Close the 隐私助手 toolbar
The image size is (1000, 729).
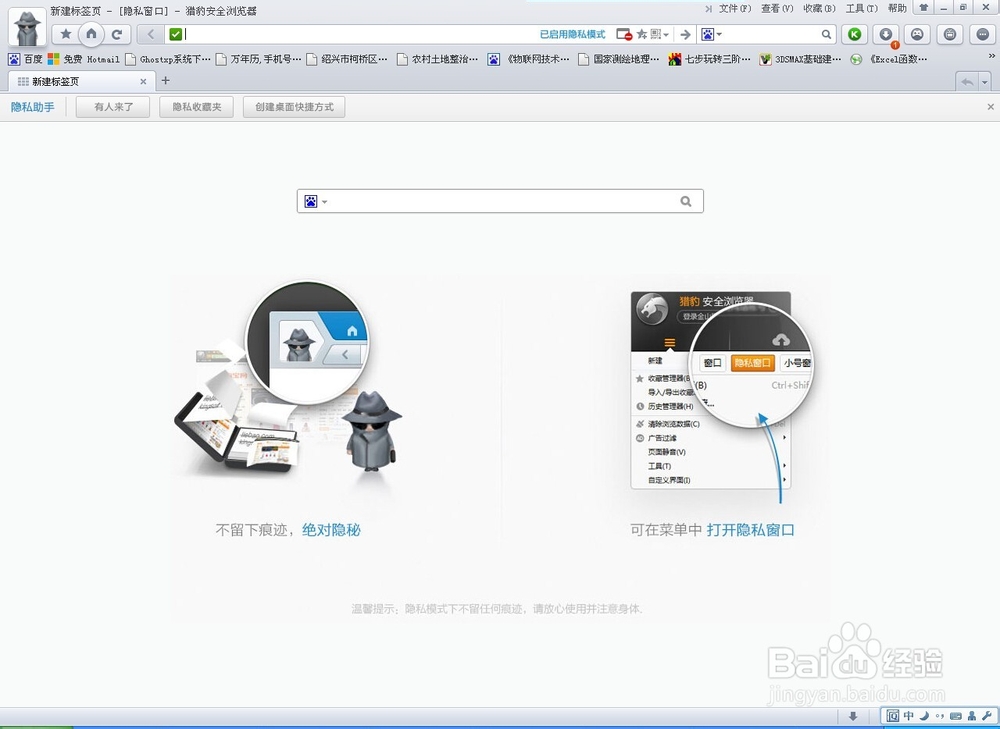click(990, 107)
